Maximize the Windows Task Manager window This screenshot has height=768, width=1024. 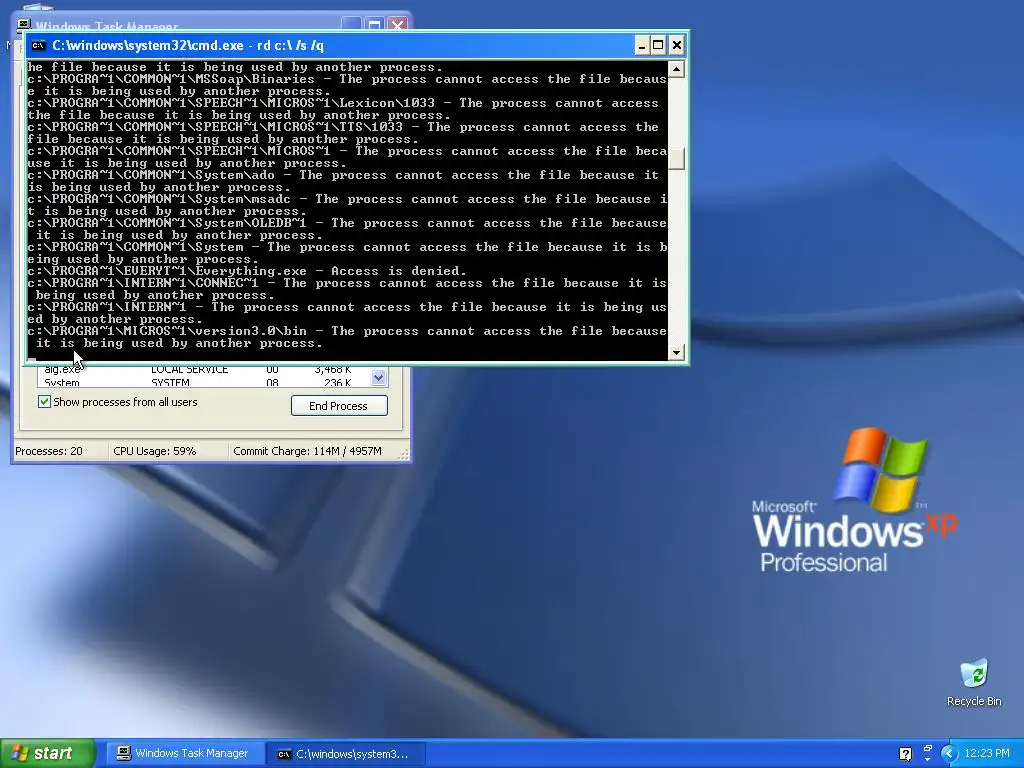coord(374,25)
